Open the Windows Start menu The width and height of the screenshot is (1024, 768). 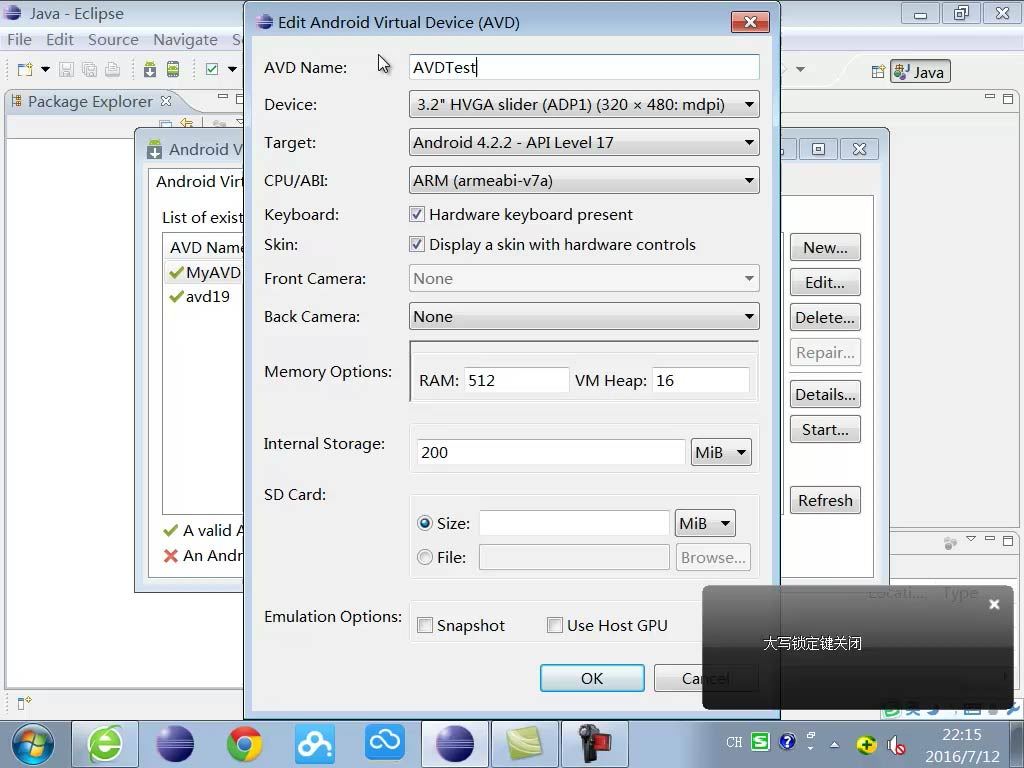(33, 744)
